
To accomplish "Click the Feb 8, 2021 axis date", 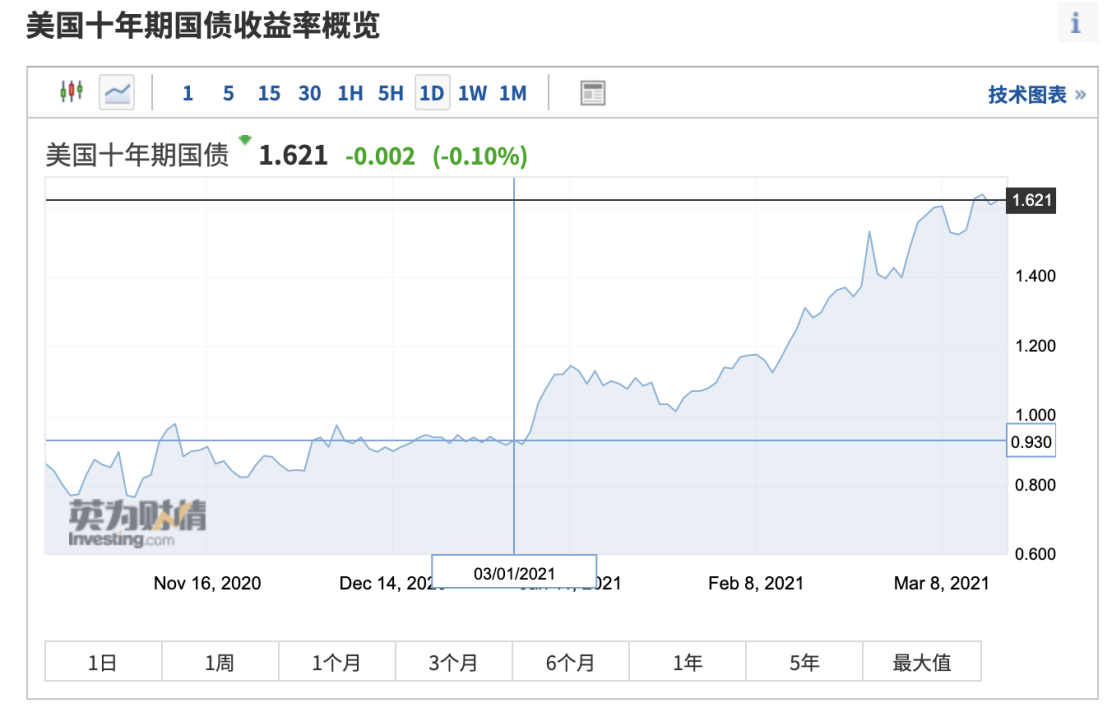I will pos(756,583).
